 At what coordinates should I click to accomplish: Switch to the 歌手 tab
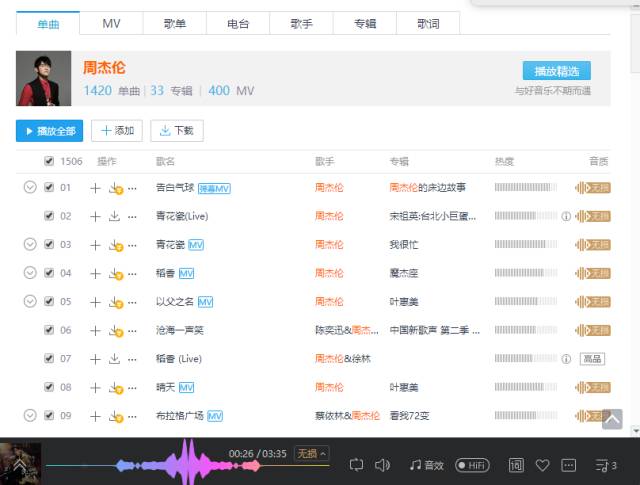point(301,24)
